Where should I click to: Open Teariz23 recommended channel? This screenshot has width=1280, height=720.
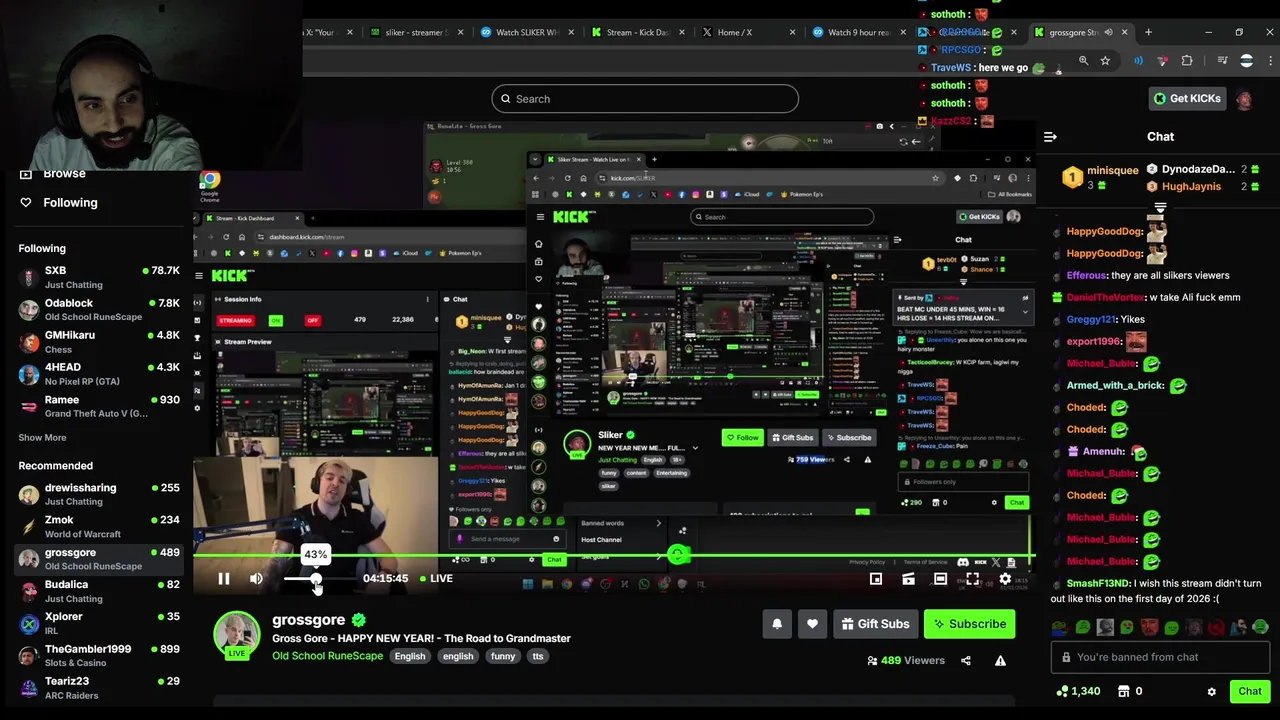click(98, 688)
